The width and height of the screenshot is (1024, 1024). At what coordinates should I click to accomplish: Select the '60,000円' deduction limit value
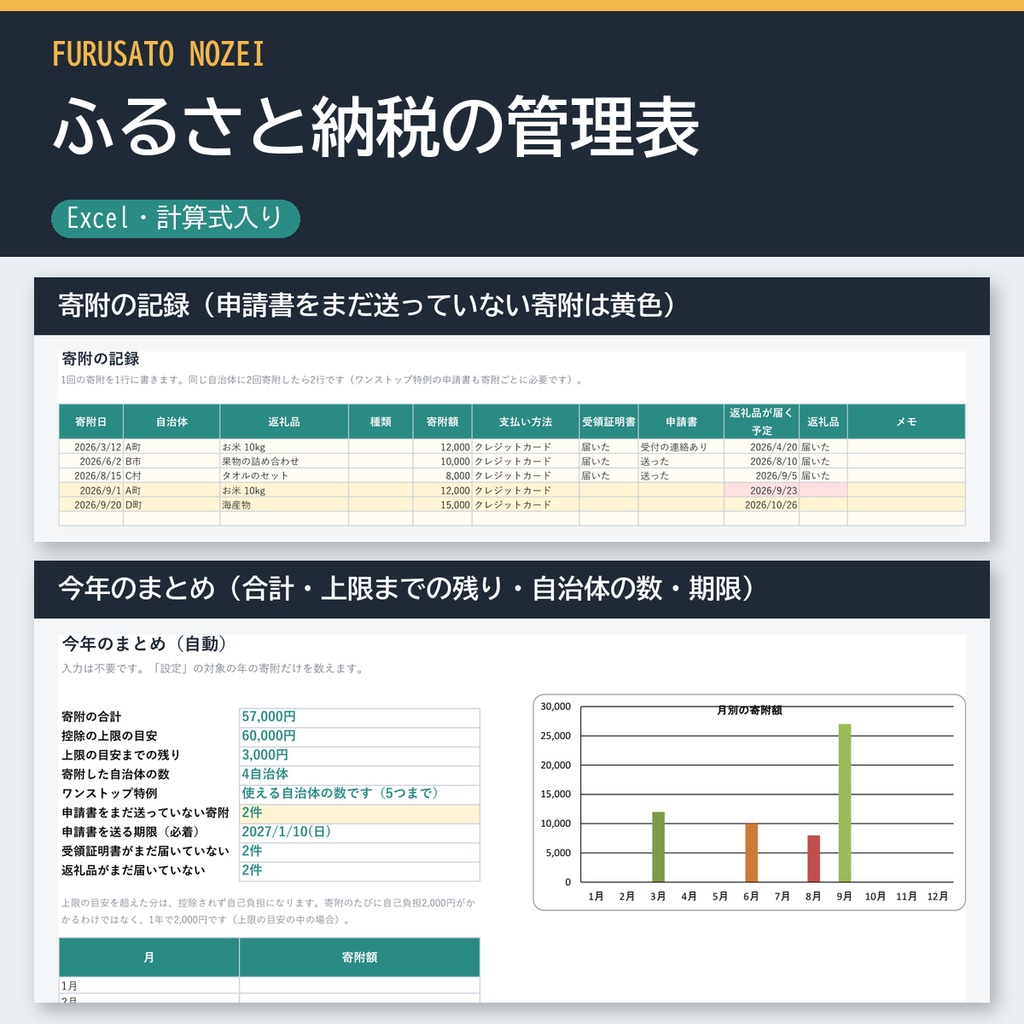click(360, 736)
